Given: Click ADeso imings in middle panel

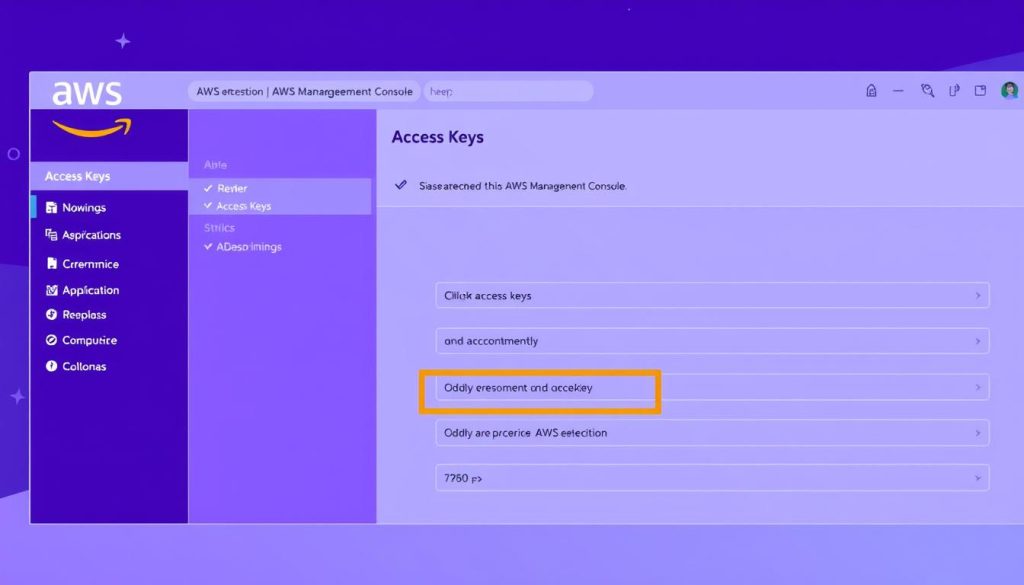Looking at the screenshot, I should (249, 247).
